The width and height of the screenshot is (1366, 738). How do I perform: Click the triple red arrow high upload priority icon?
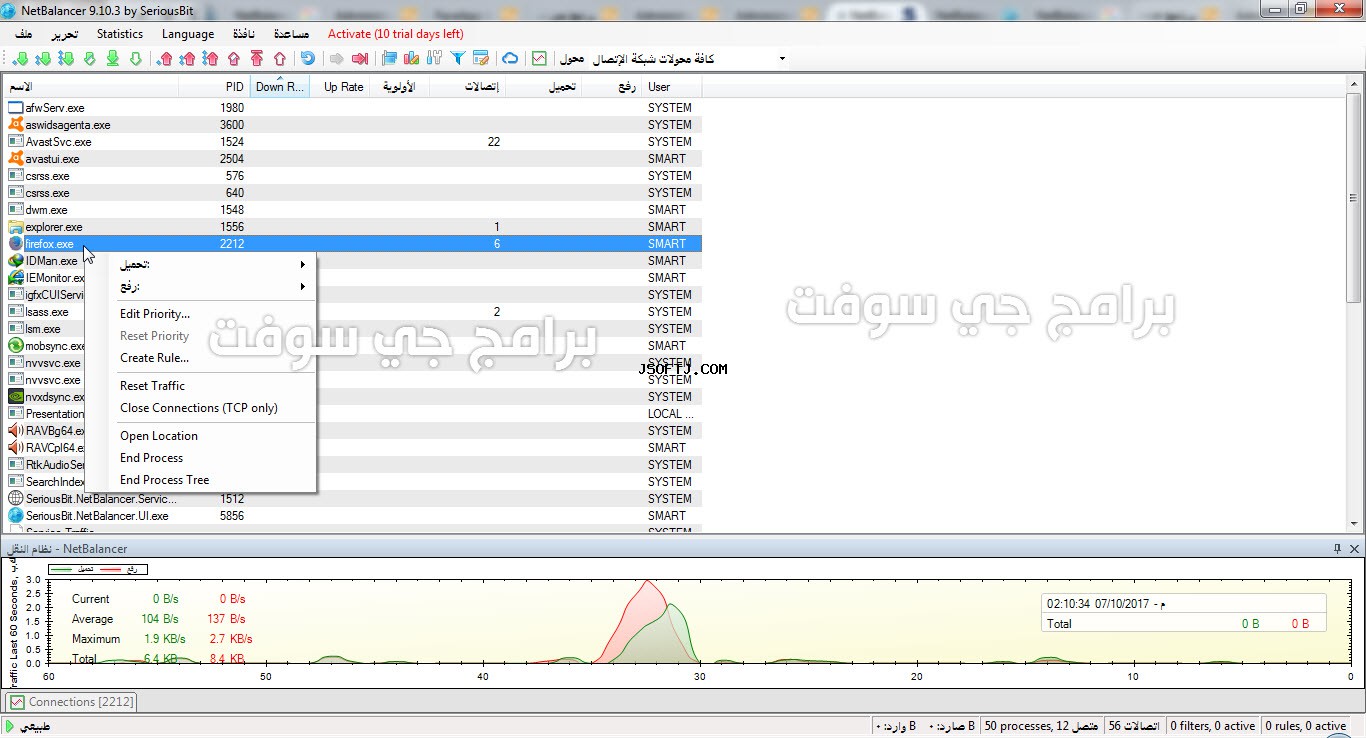[x=210, y=59]
